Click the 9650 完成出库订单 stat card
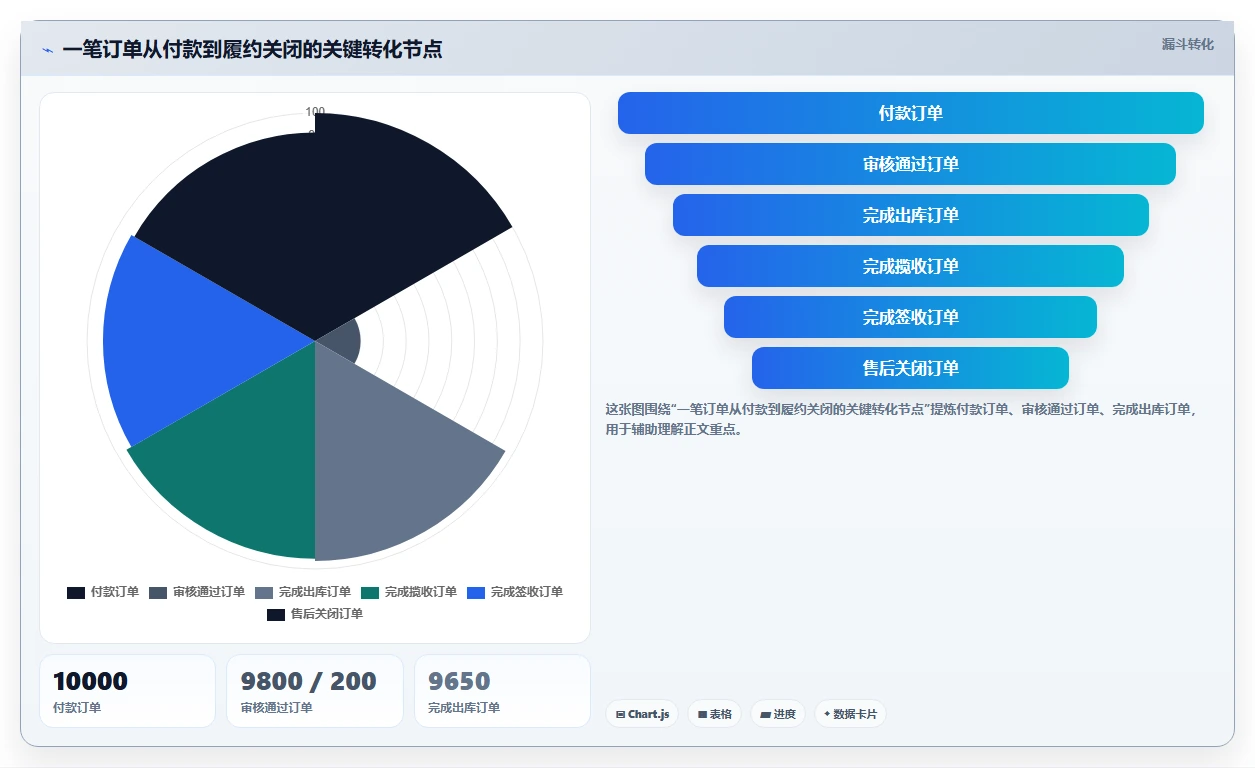Viewport: 1255px width, 768px height. click(502, 691)
